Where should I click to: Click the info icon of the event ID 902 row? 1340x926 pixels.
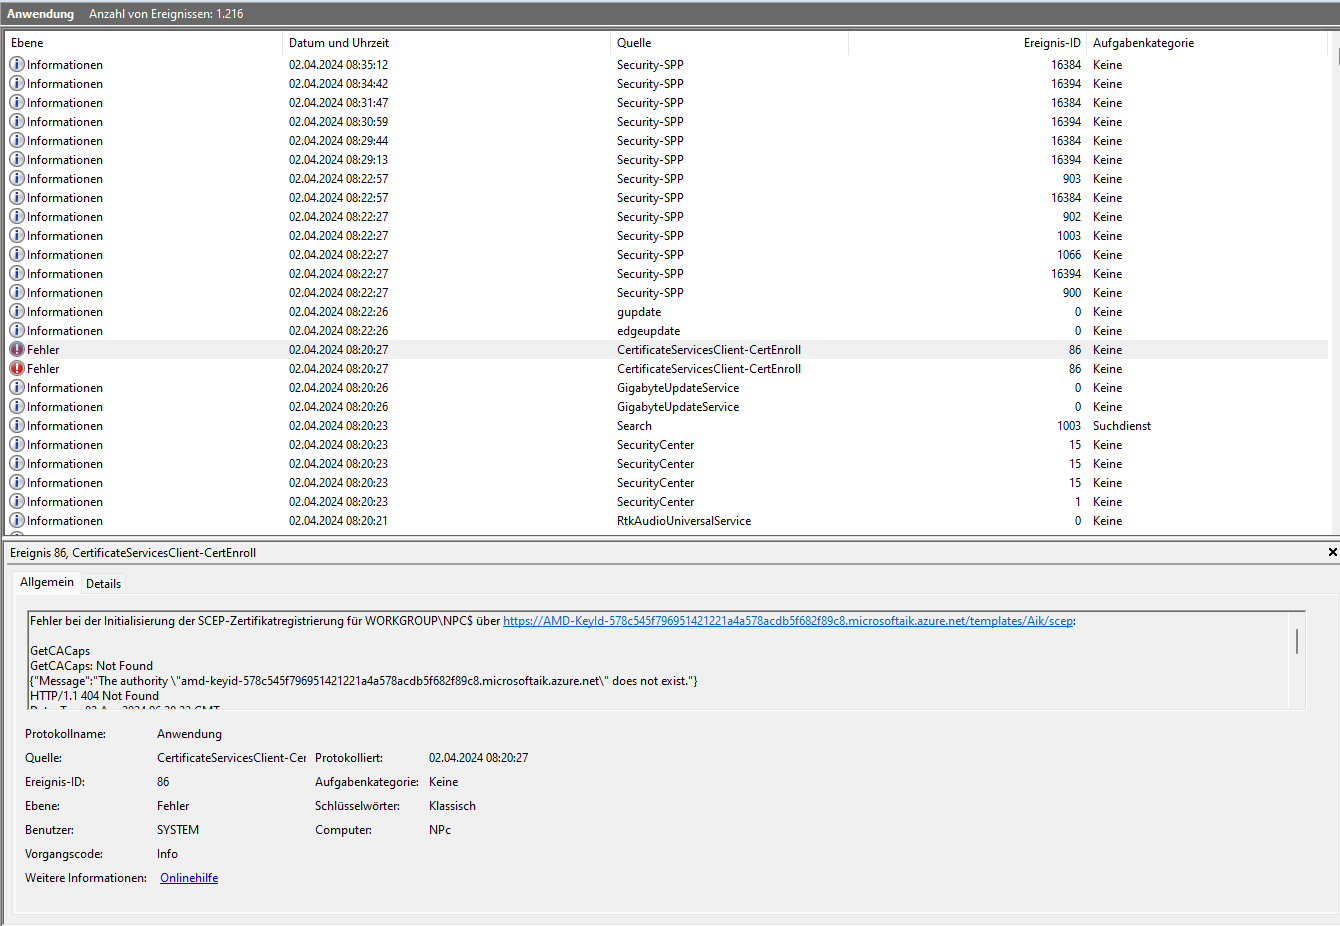tap(17, 216)
